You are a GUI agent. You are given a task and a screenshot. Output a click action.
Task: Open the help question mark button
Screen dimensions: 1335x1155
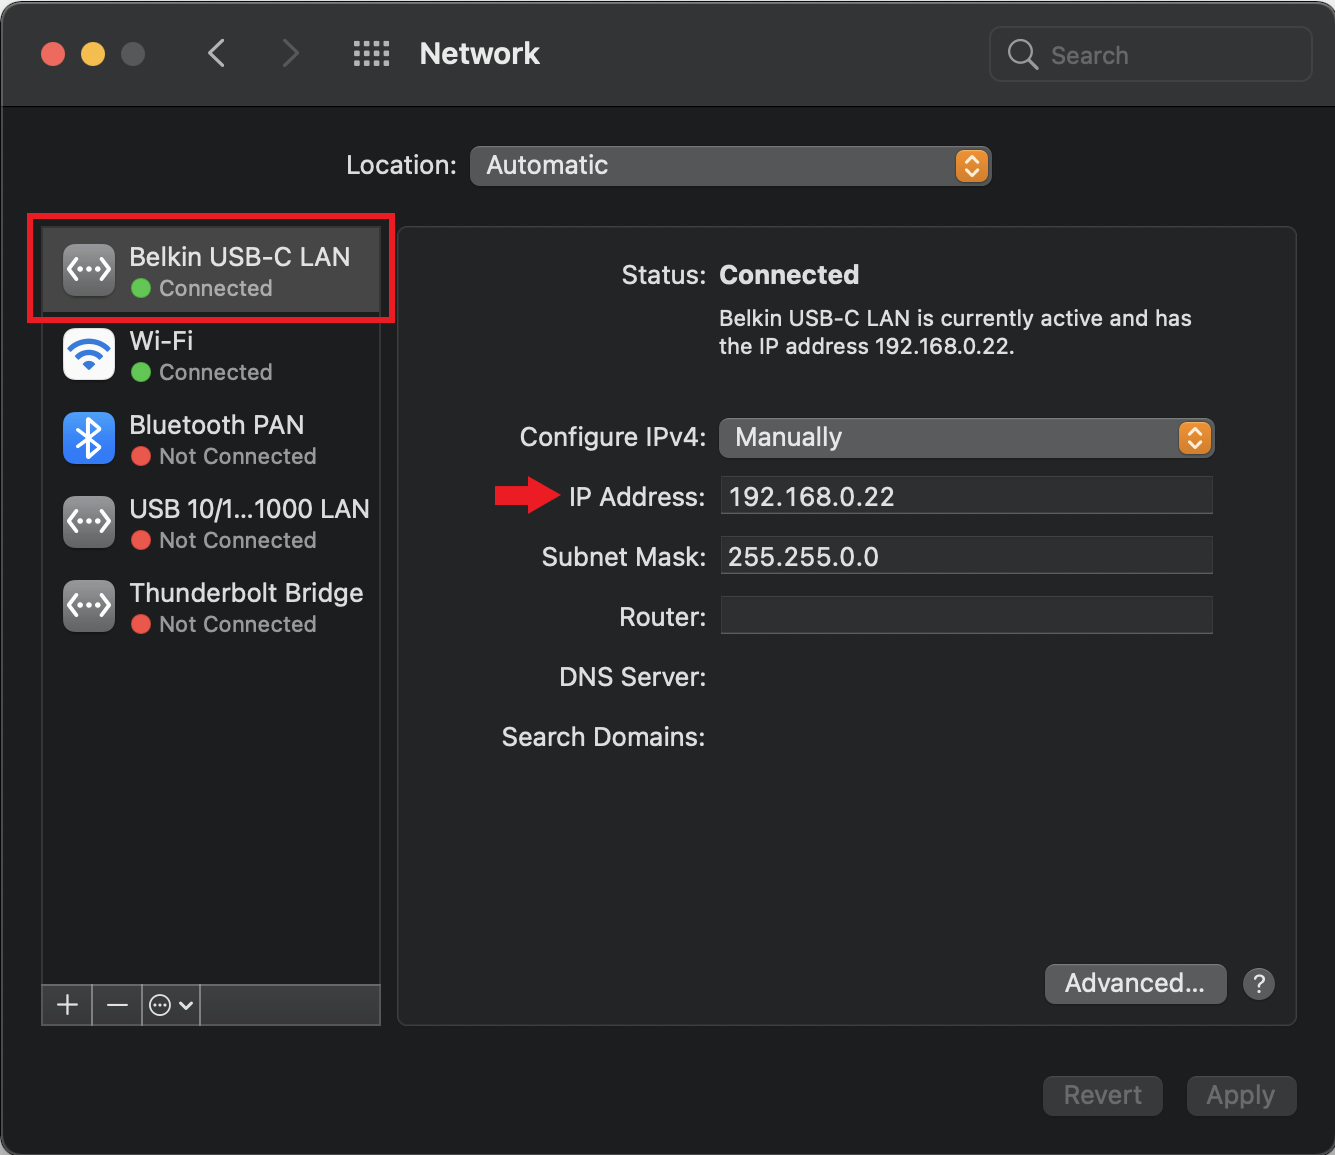coord(1259,984)
